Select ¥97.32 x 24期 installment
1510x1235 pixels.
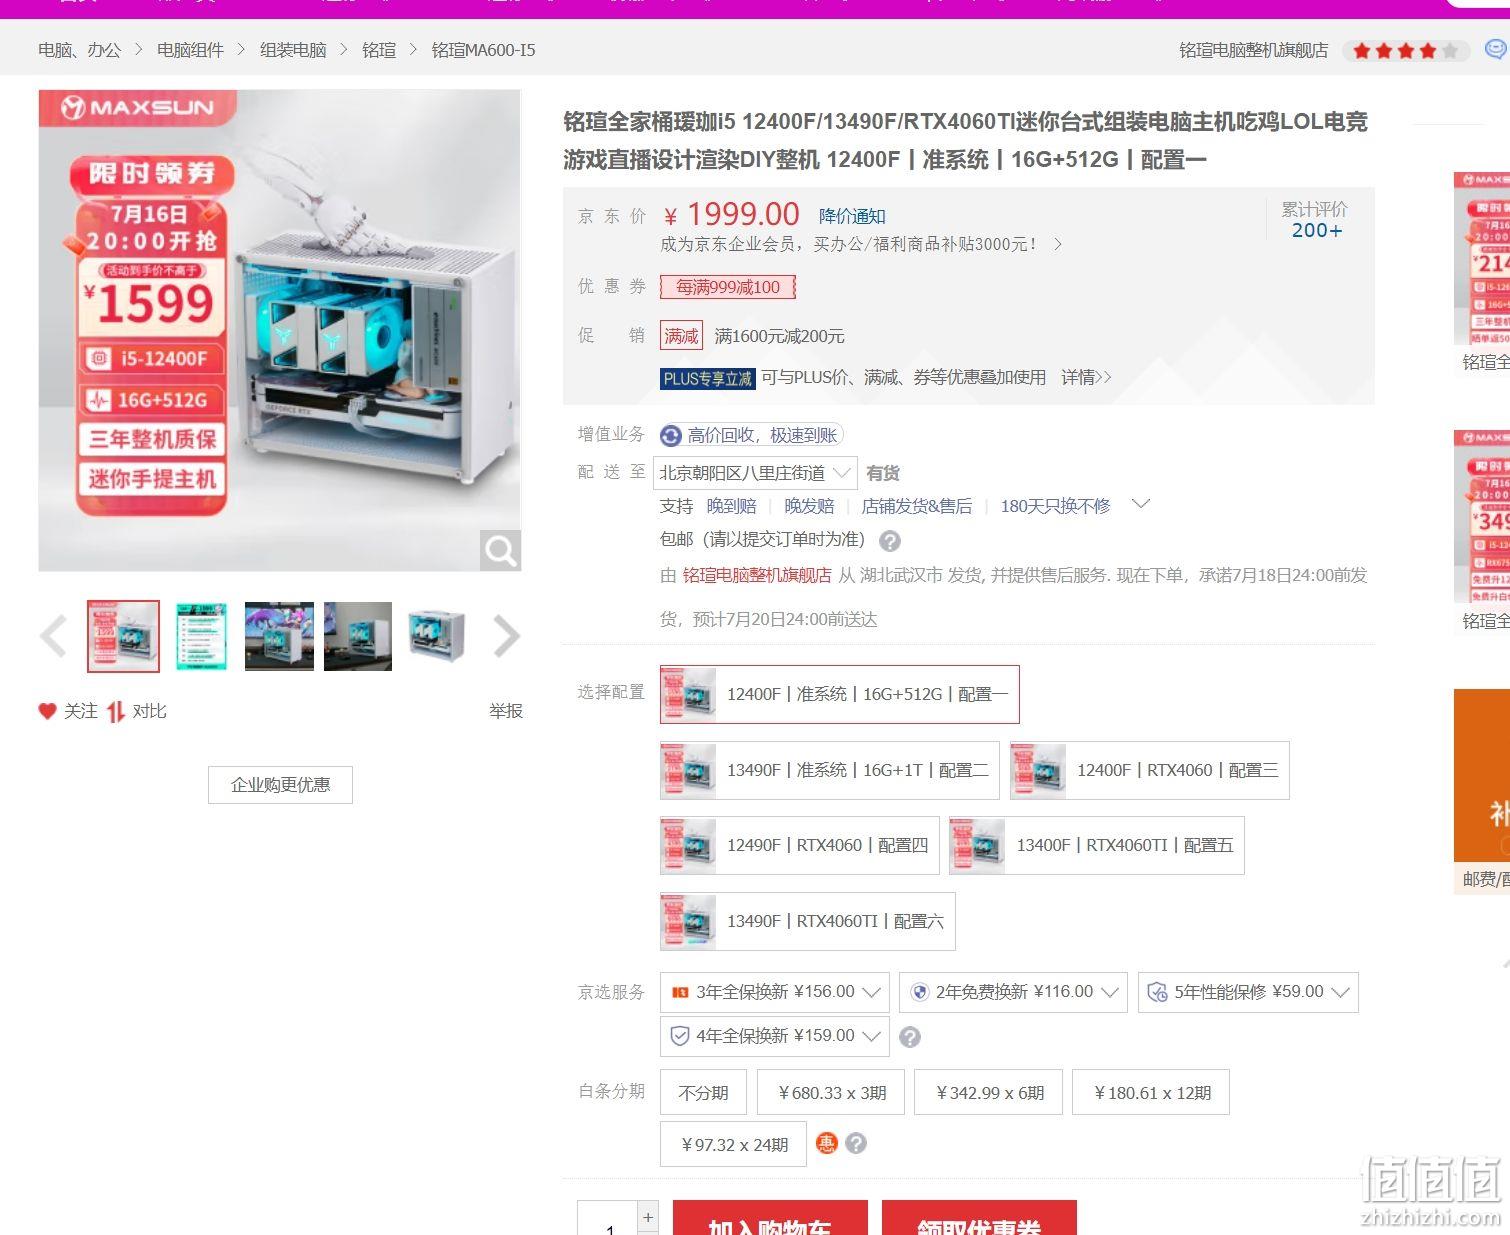coord(734,1144)
